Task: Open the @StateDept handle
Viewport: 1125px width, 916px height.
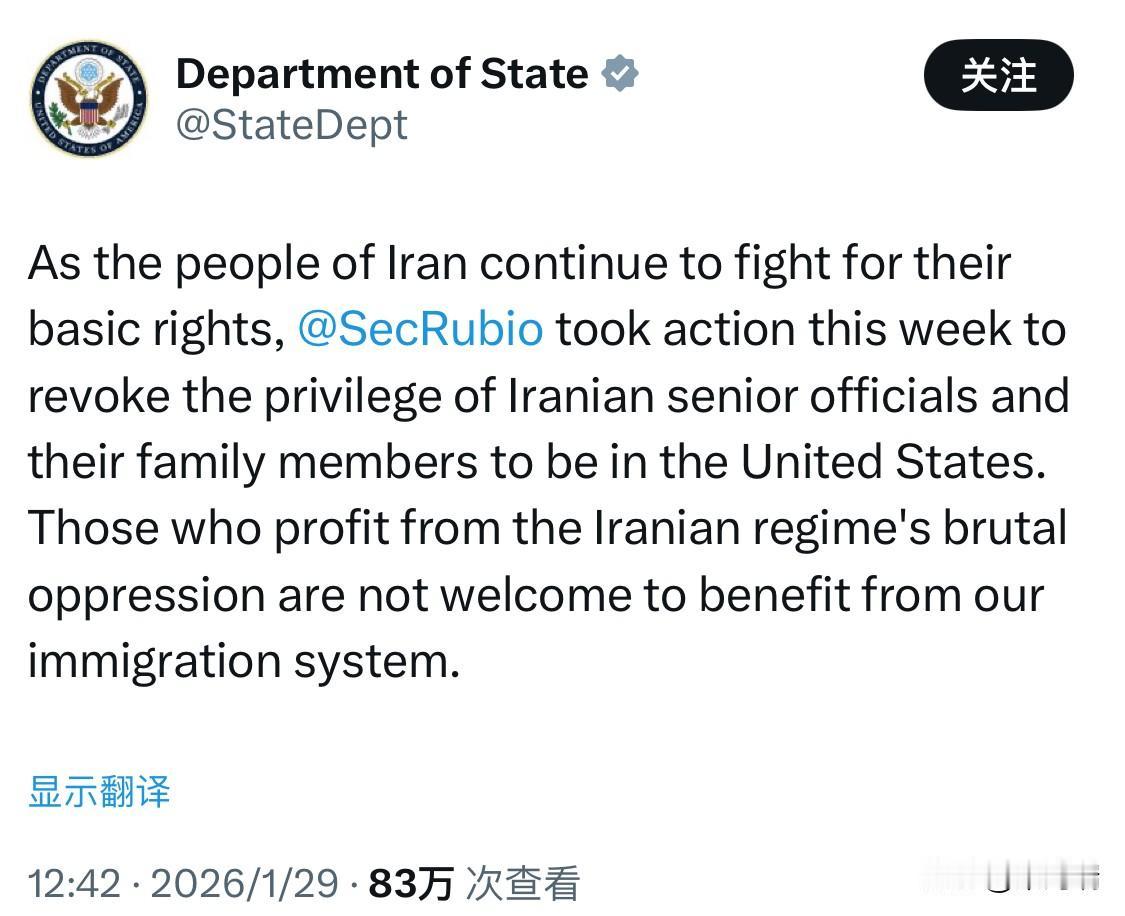Action: pyautogui.click(x=292, y=125)
